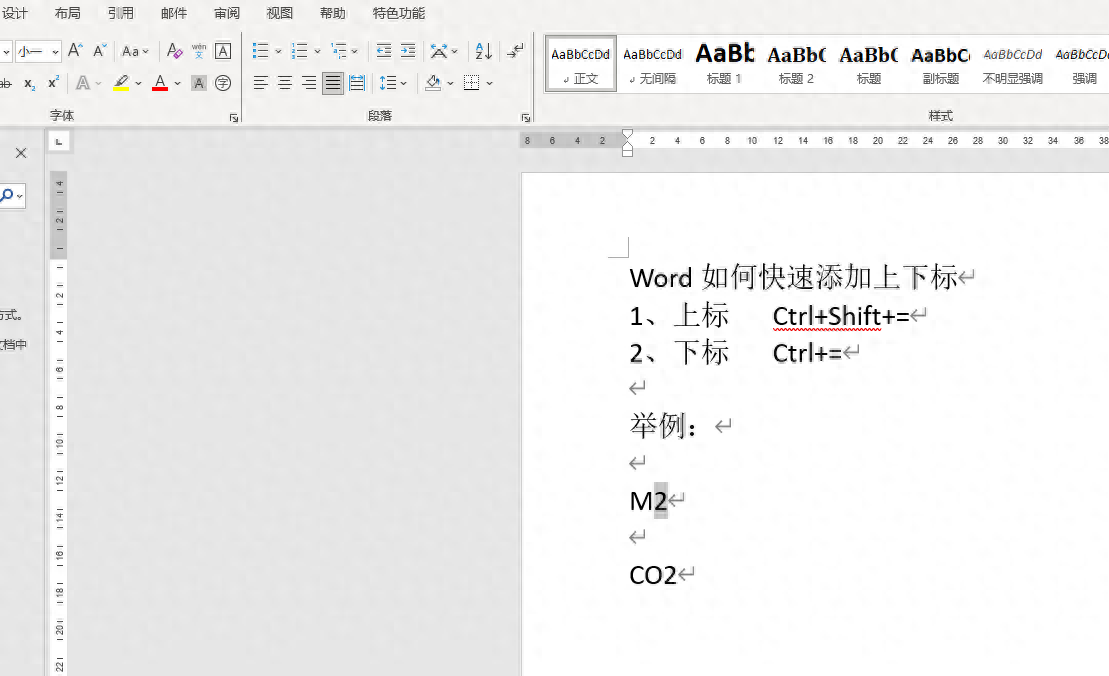The image size is (1109, 676).
Task: Toggle subscript formatting
Action: coord(30,83)
